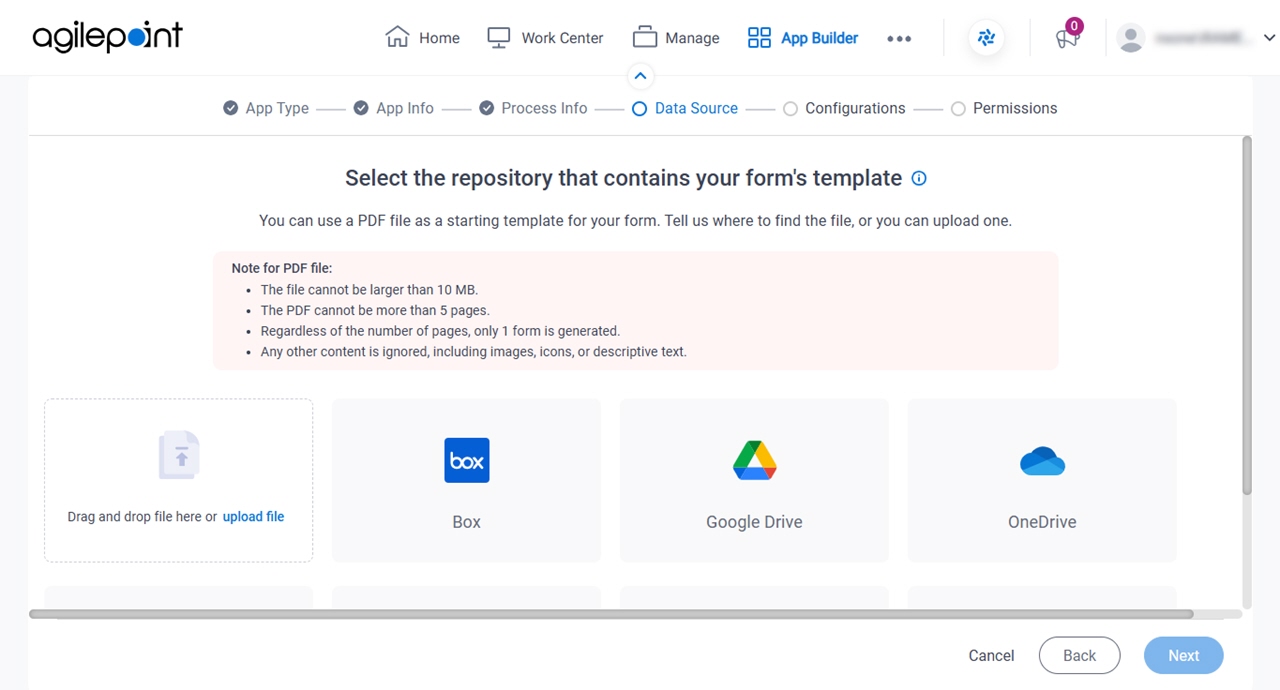Open the Manage briefcase icon
This screenshot has width=1280, height=690.
click(x=645, y=37)
